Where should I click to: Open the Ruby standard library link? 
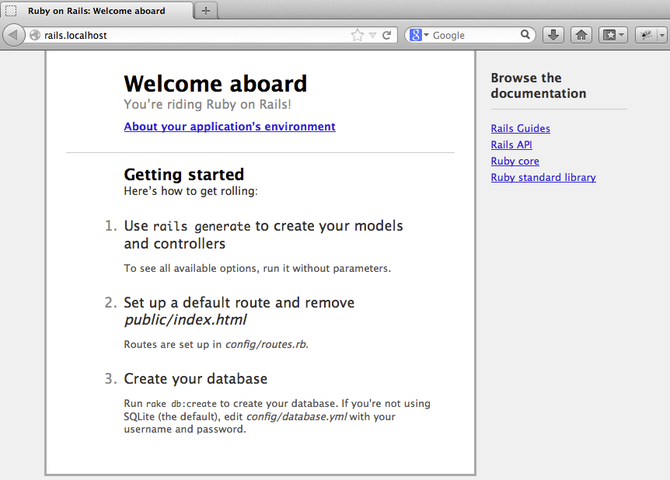pyautogui.click(x=543, y=177)
